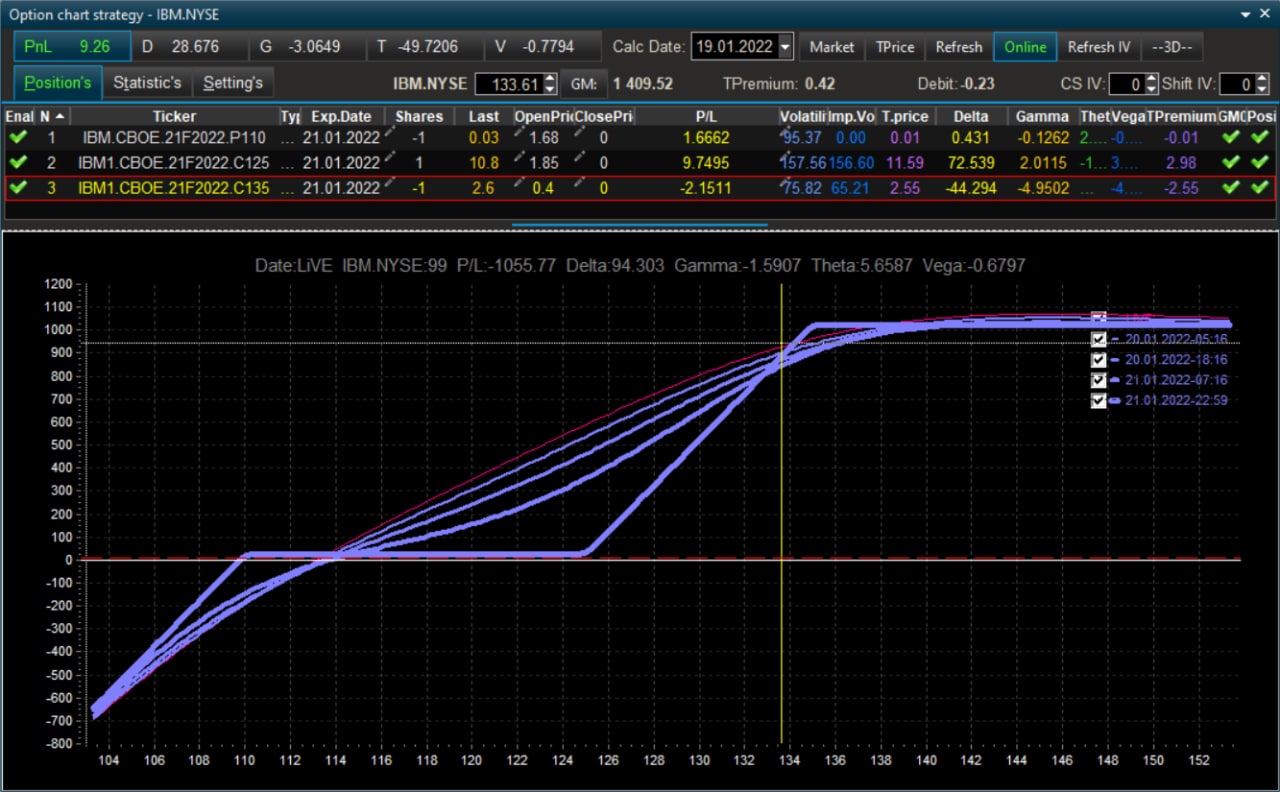
Task: Switch to the Statistic's tab
Action: tap(147, 83)
